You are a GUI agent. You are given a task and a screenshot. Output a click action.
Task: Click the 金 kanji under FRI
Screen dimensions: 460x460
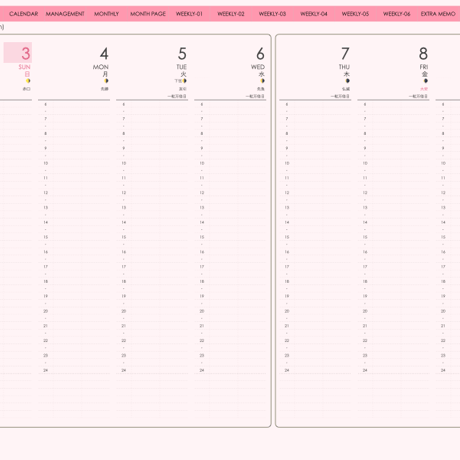tap(425, 74)
